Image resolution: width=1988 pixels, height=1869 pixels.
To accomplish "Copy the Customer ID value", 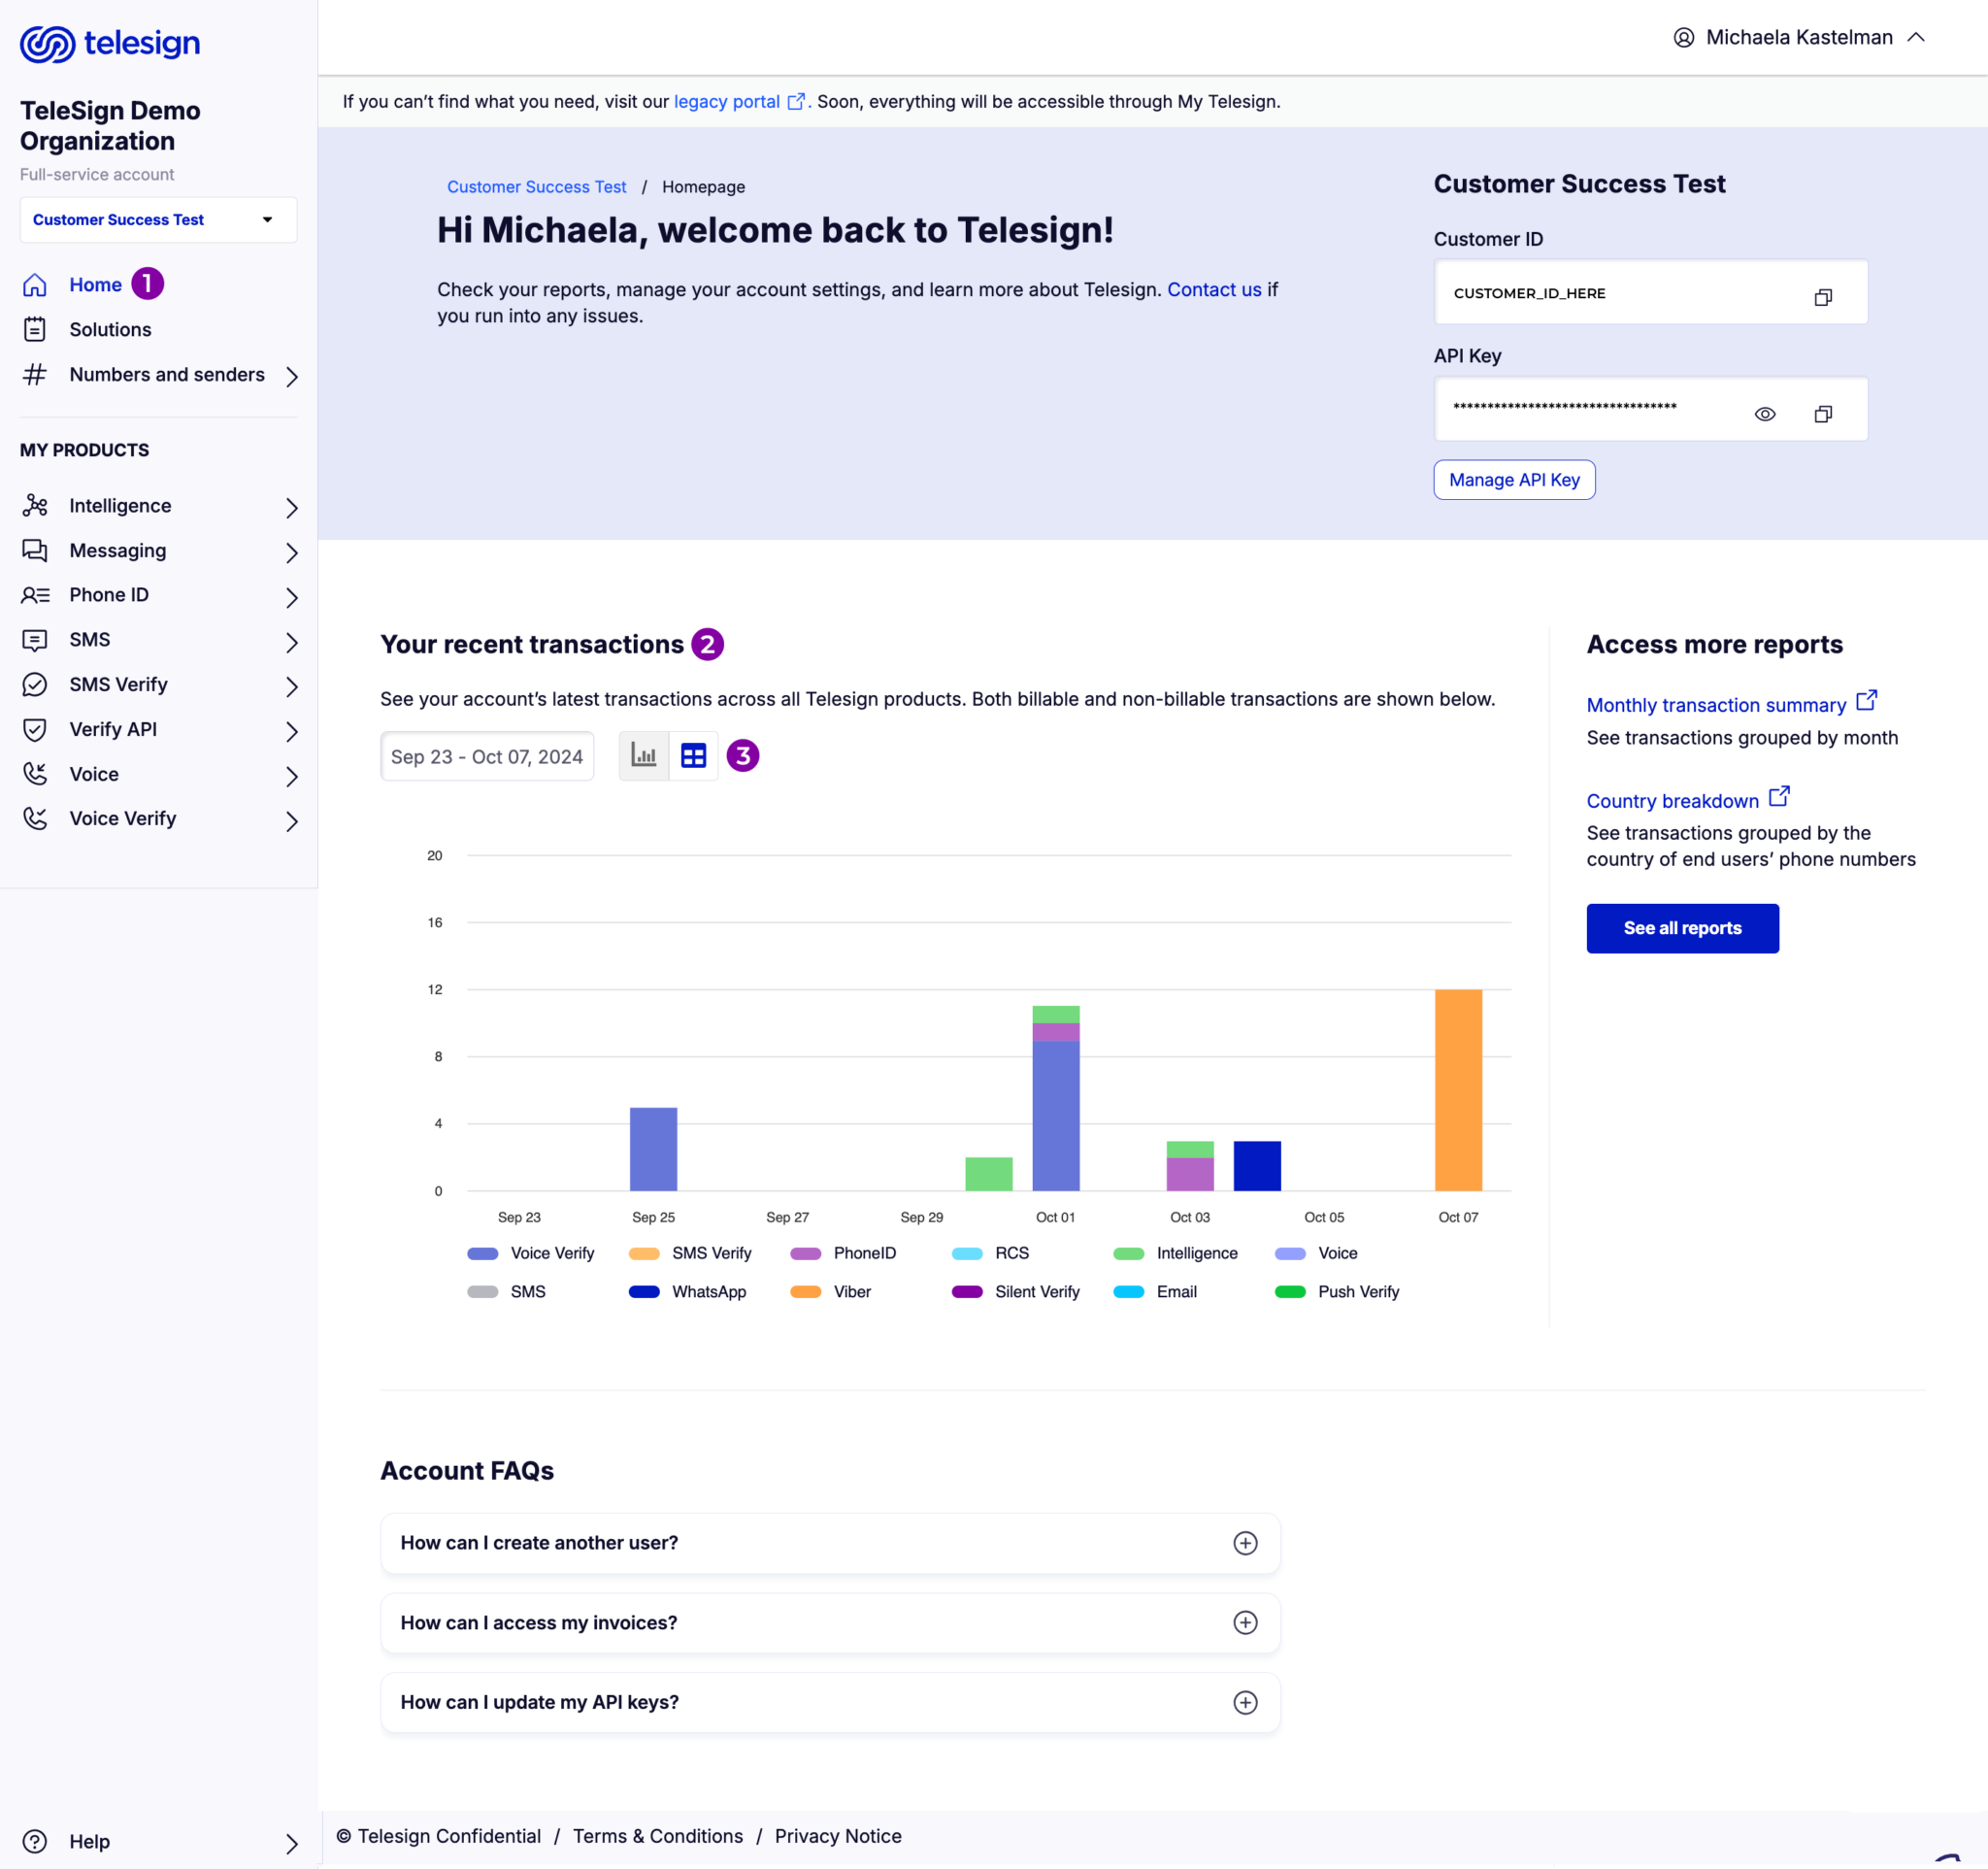I will pos(1822,297).
